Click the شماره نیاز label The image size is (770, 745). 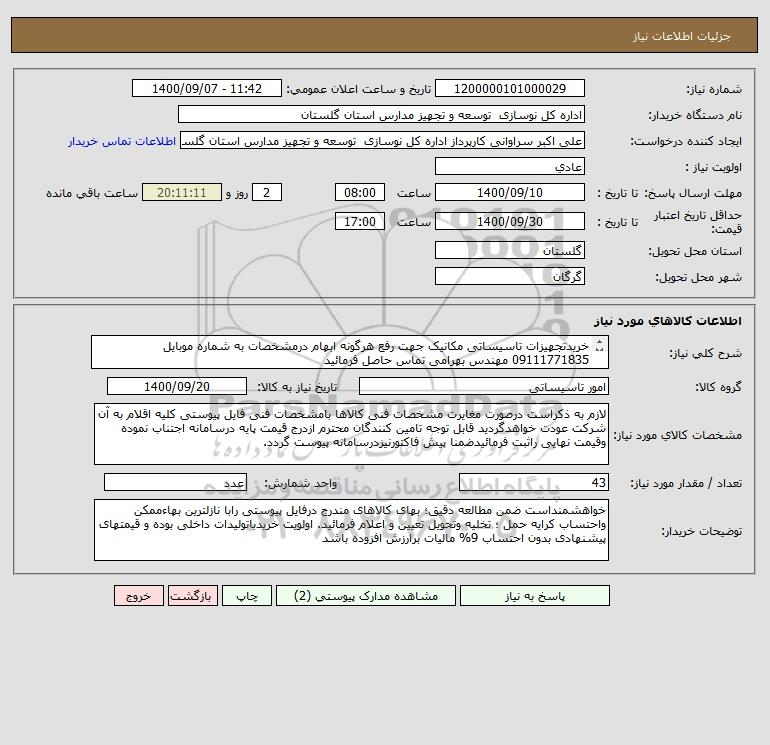click(714, 89)
